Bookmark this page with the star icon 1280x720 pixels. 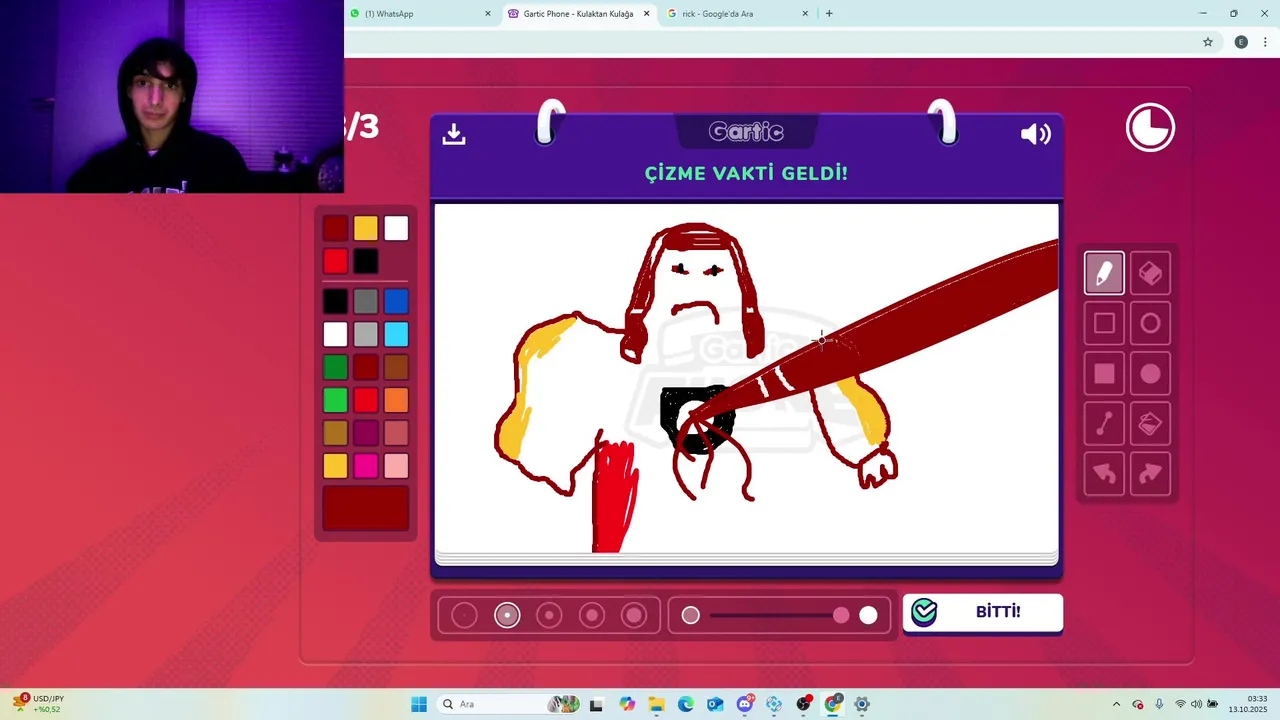[x=1208, y=42]
